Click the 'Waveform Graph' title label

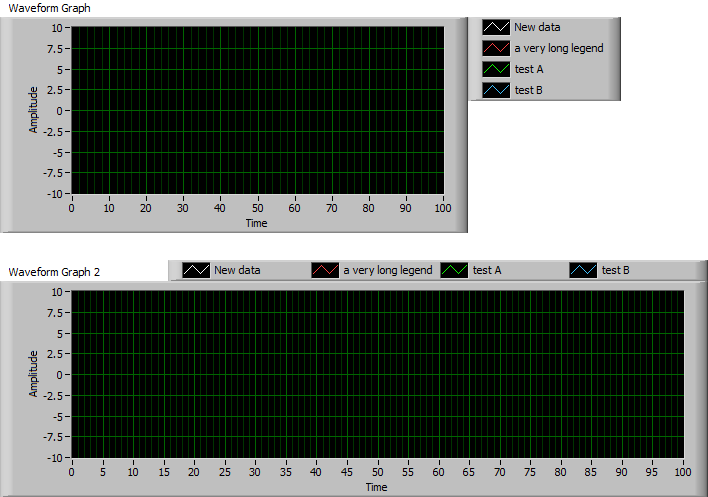point(49,8)
